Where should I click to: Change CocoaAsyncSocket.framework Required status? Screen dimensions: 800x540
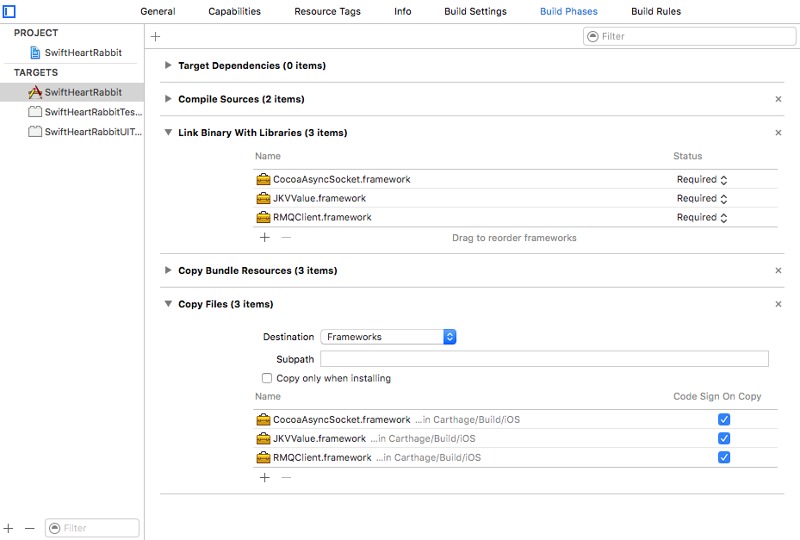[701, 180]
